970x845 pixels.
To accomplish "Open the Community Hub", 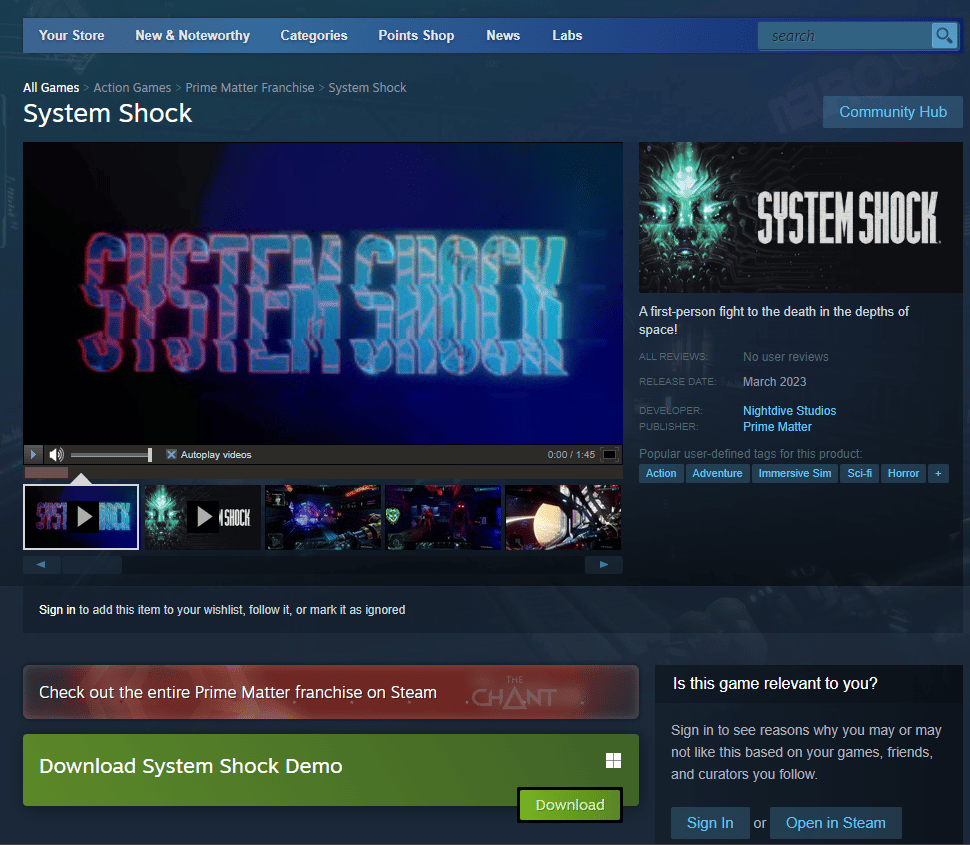I will point(893,112).
